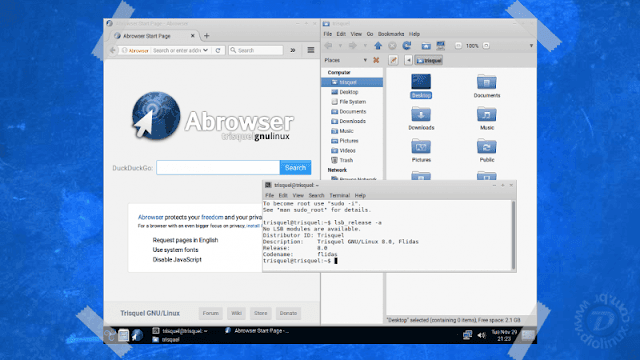The width and height of the screenshot is (640, 360).
Task: Open Computer location toolbar icon
Action: pos(440,46)
